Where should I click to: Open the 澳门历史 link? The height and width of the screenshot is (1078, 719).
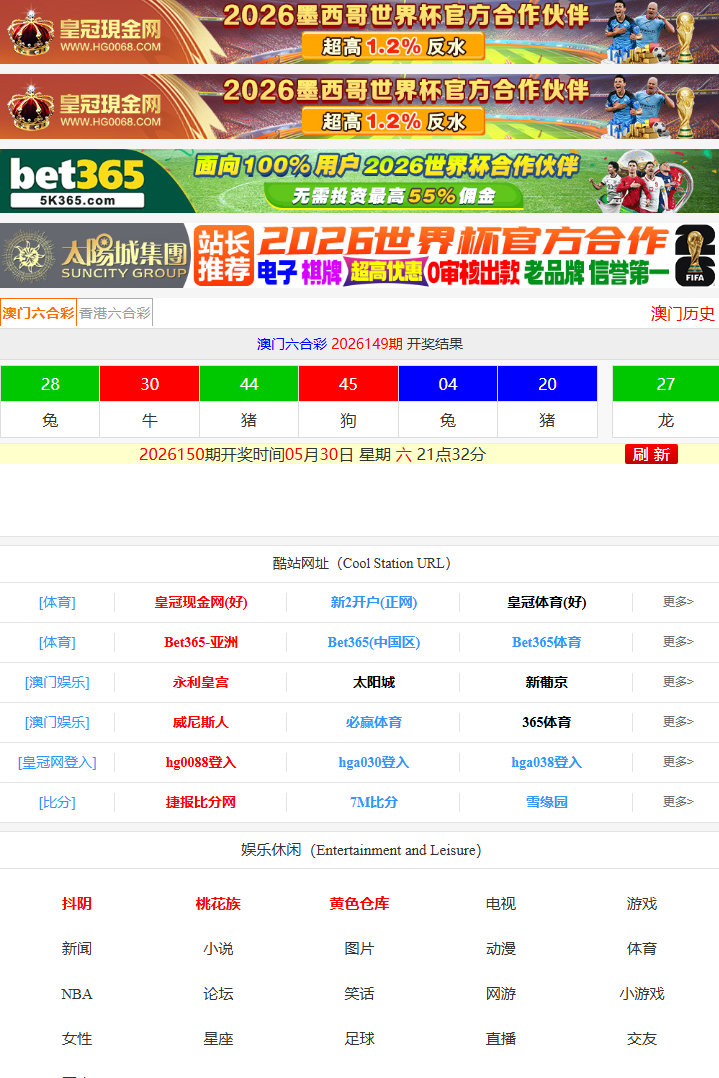coord(683,314)
